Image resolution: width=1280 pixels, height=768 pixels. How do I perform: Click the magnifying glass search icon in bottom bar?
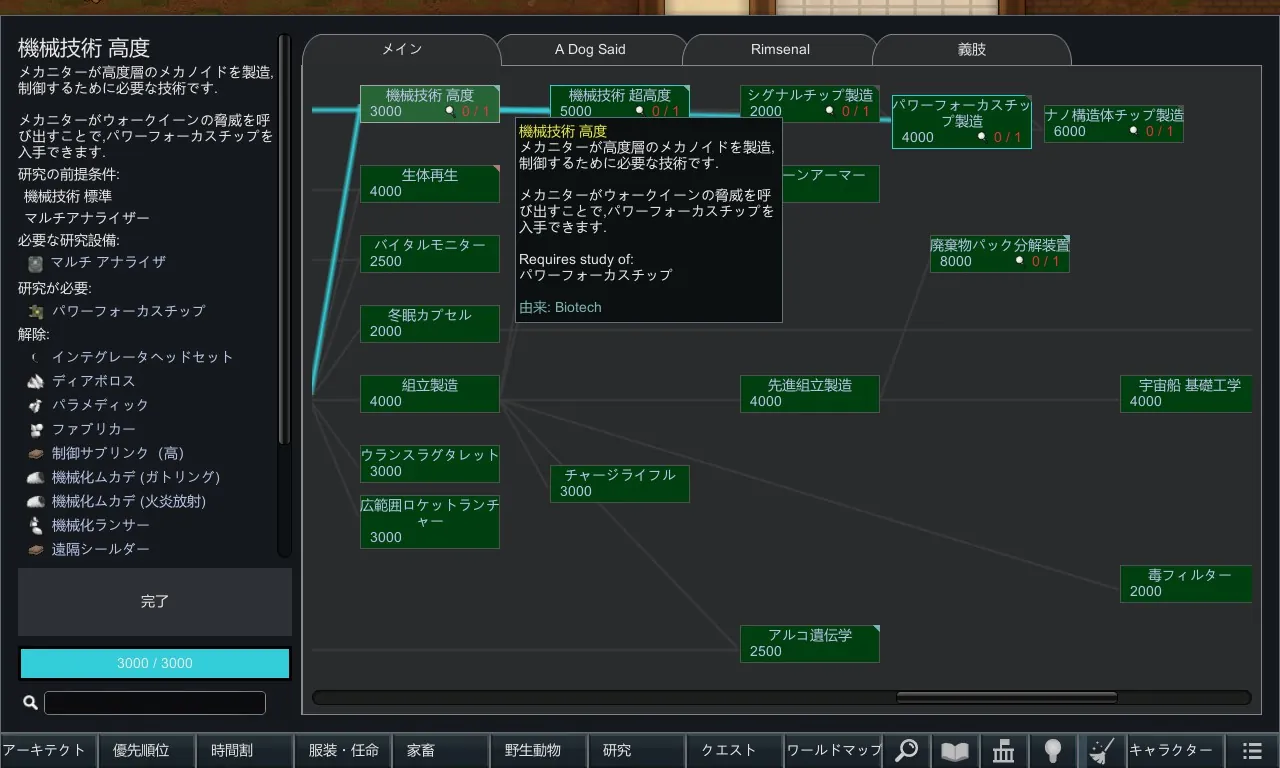[906, 750]
